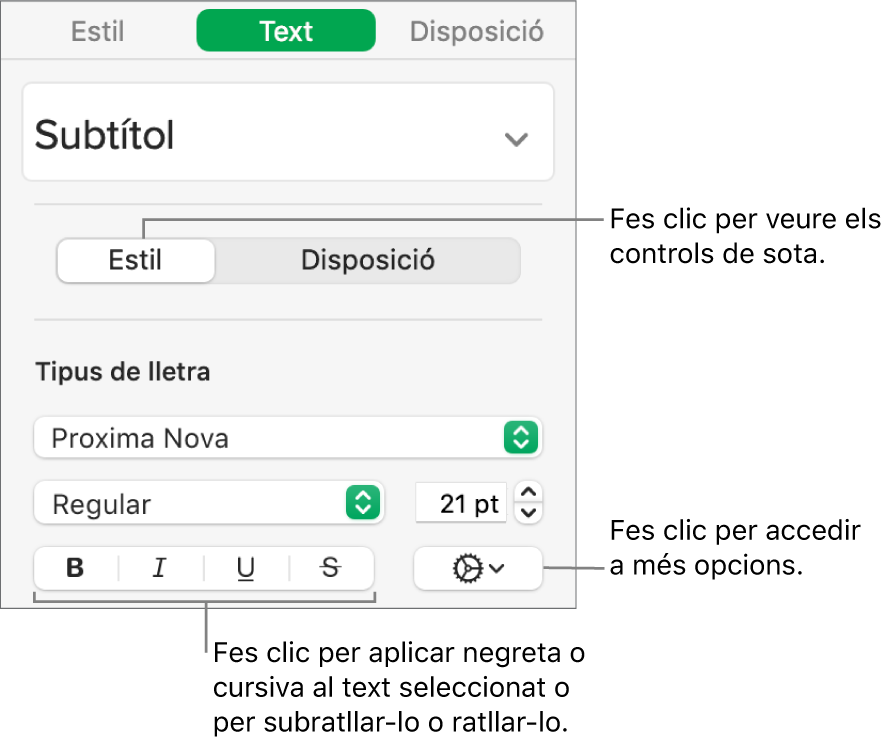
Task: Select the green Text tab
Action: point(286,31)
